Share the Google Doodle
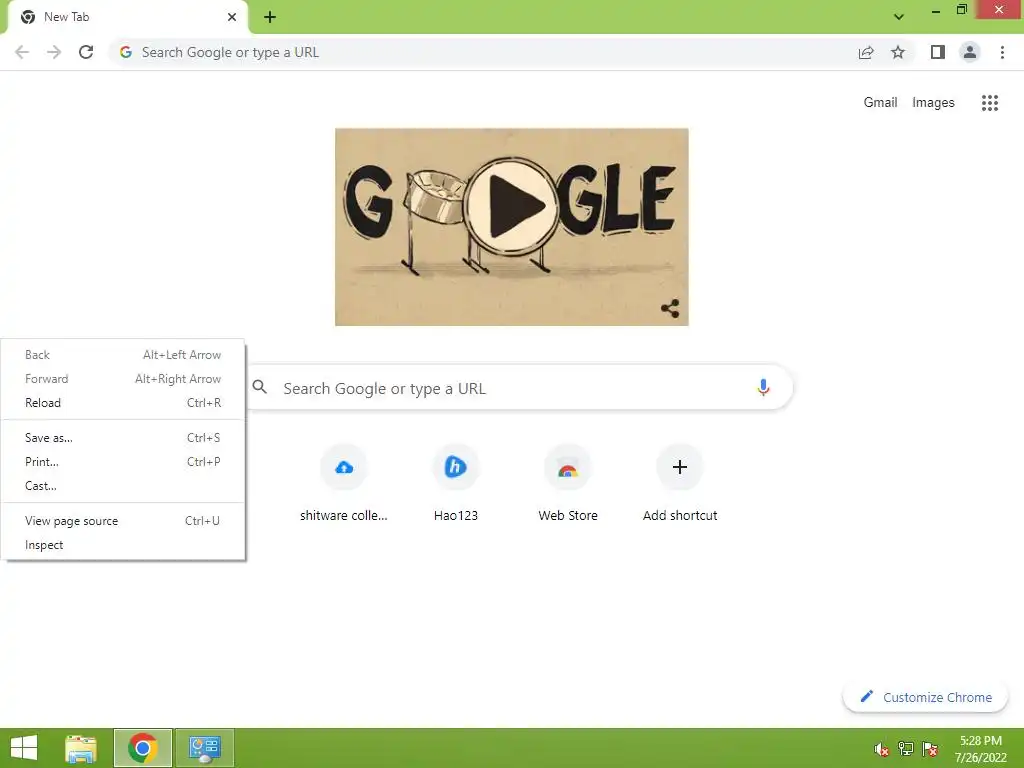This screenshot has width=1024, height=768. tap(670, 308)
